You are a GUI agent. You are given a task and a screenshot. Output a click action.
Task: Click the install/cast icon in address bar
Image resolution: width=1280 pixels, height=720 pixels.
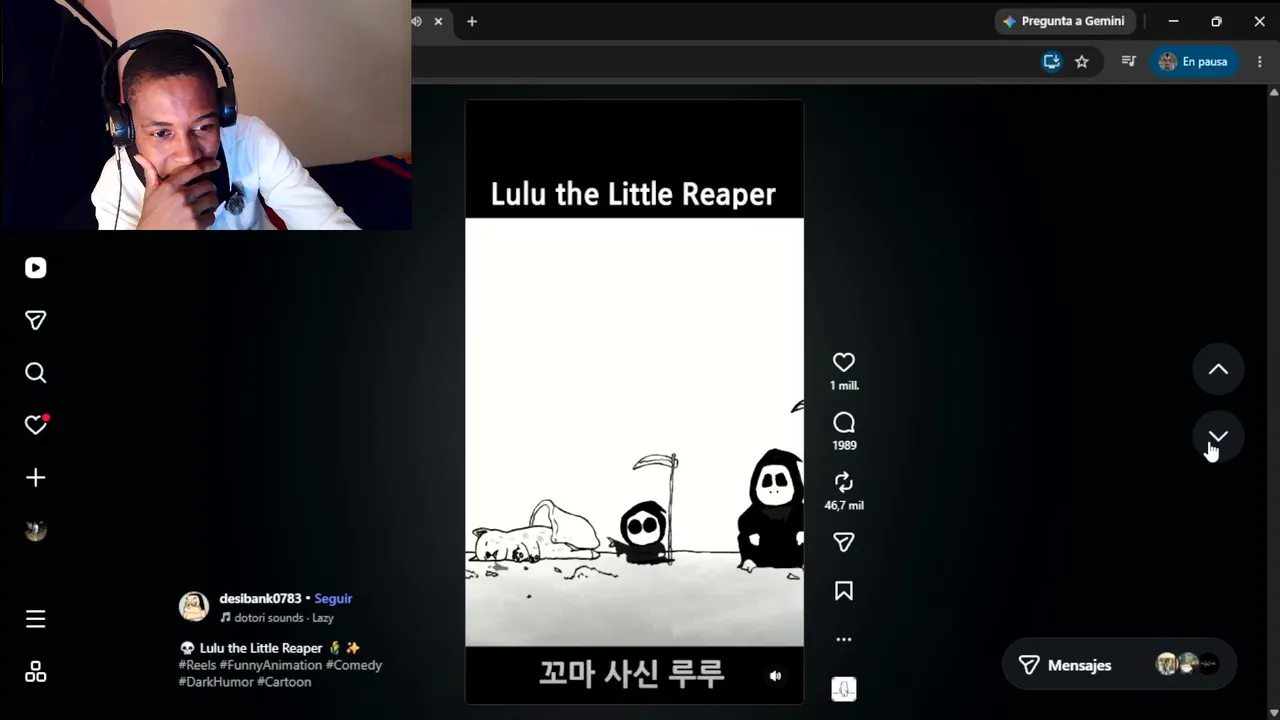click(1051, 62)
